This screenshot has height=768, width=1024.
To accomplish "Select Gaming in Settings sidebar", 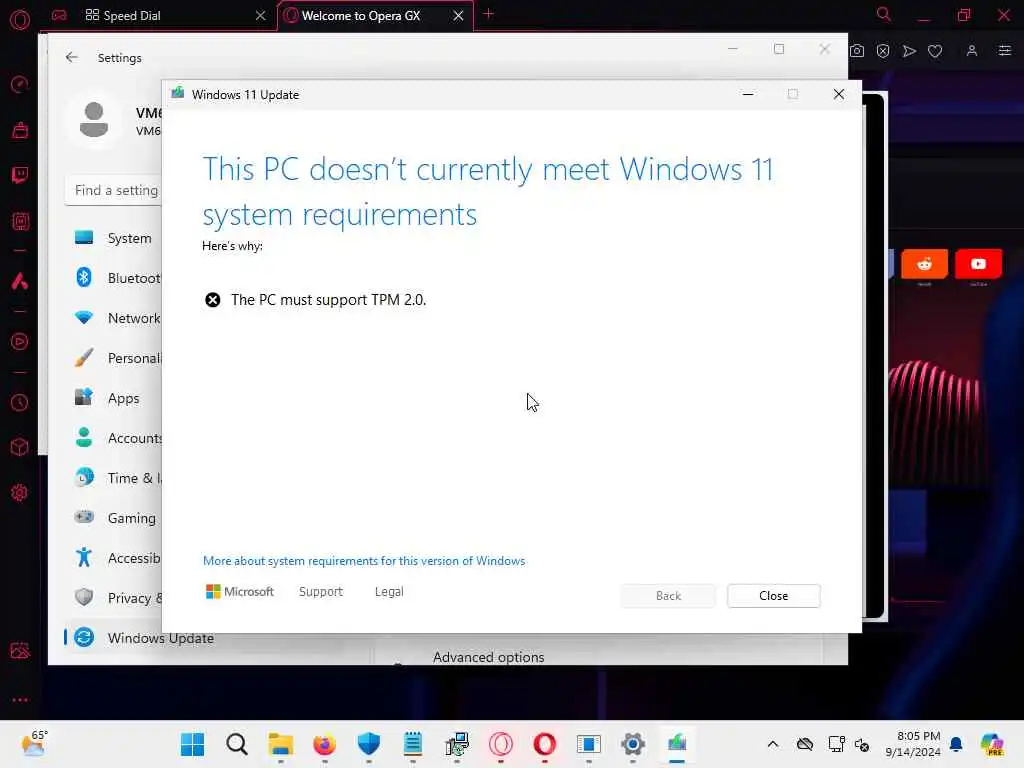I will [x=114, y=518].
